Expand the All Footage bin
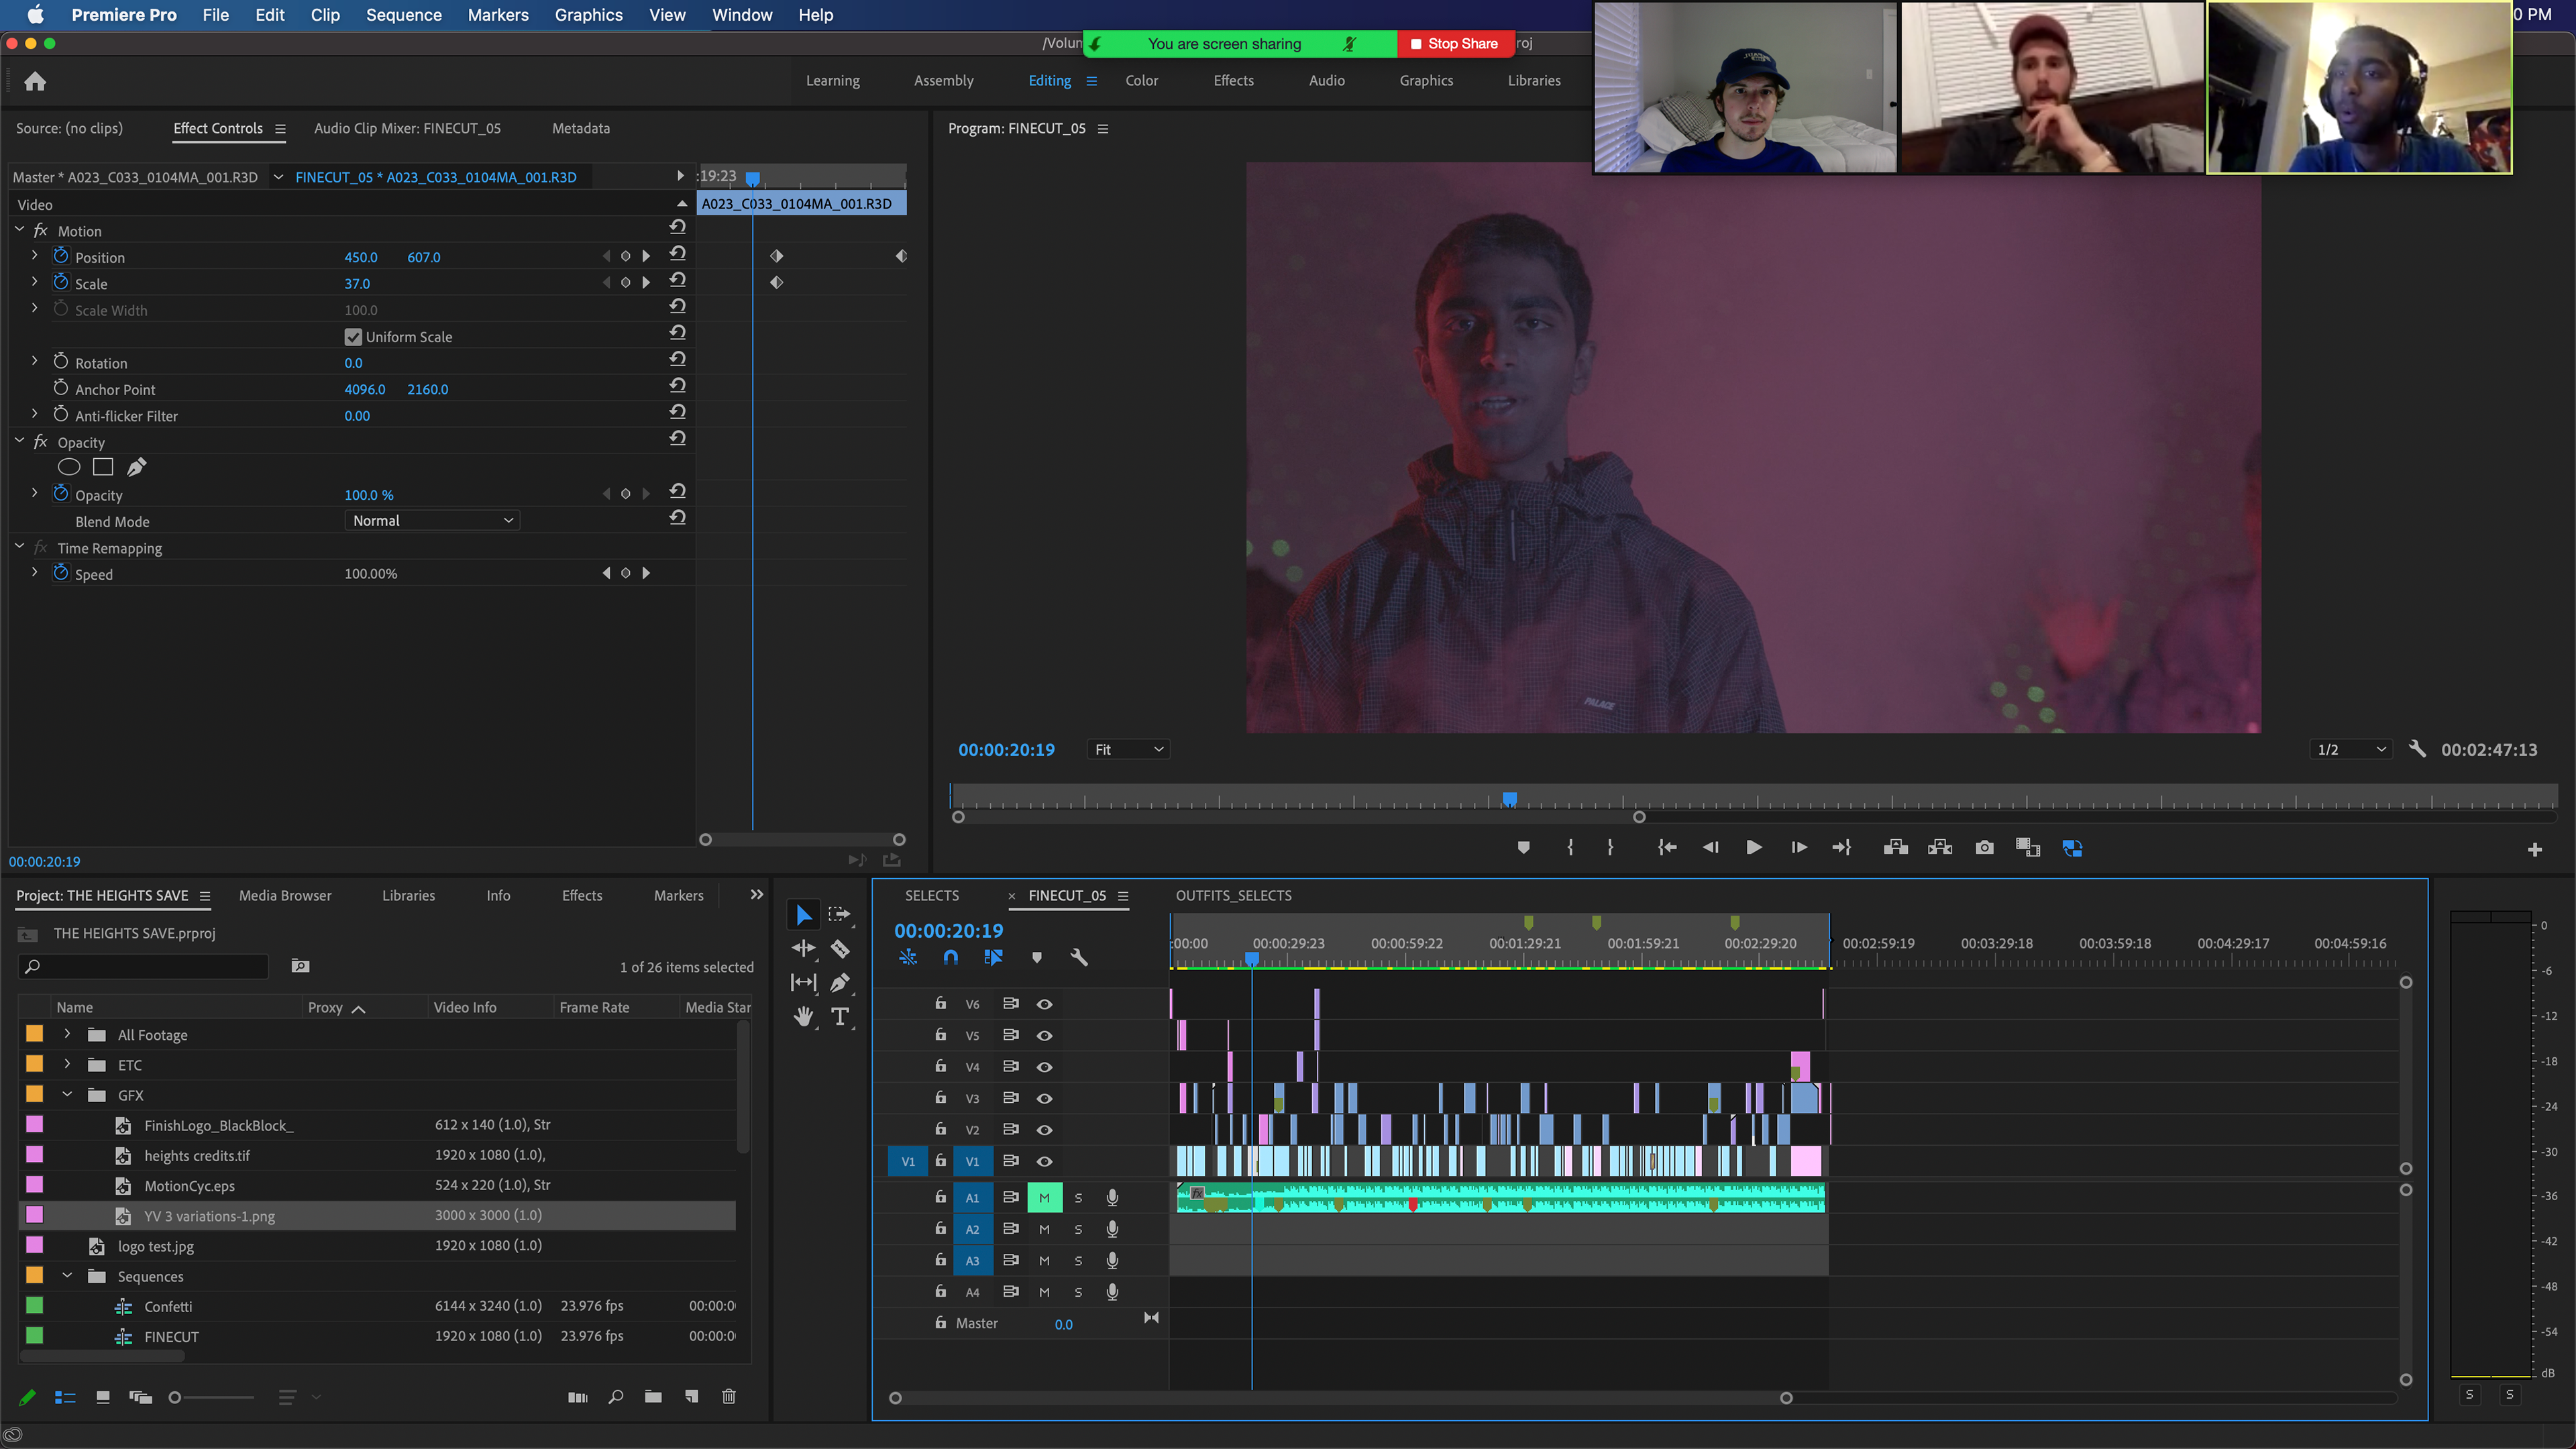 (x=67, y=1035)
